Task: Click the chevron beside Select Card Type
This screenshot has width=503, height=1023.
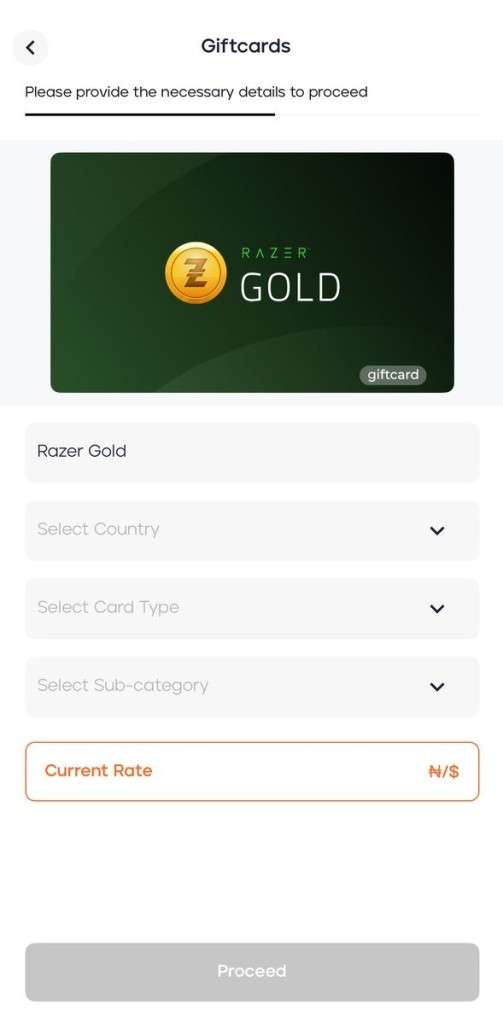Action: click(437, 609)
